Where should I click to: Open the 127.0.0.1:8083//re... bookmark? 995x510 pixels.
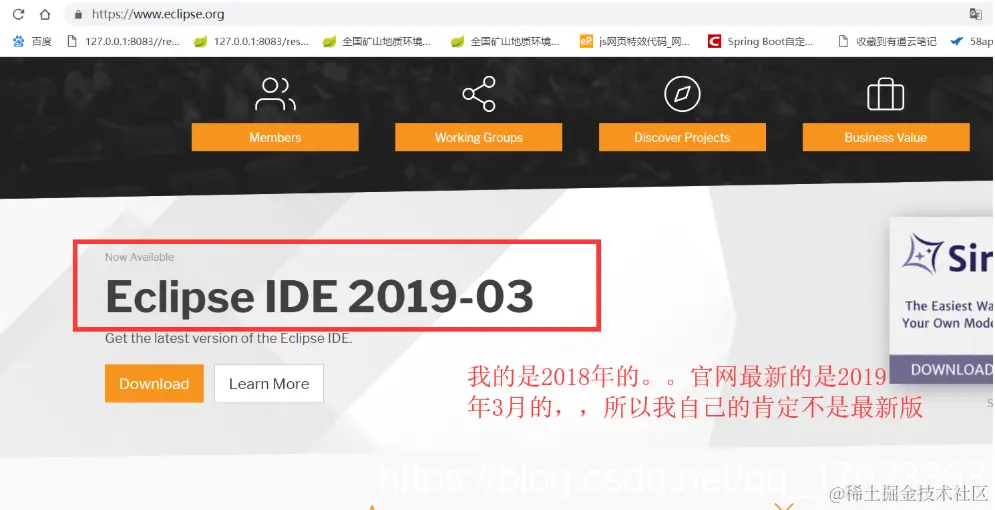pyautogui.click(x=123, y=41)
